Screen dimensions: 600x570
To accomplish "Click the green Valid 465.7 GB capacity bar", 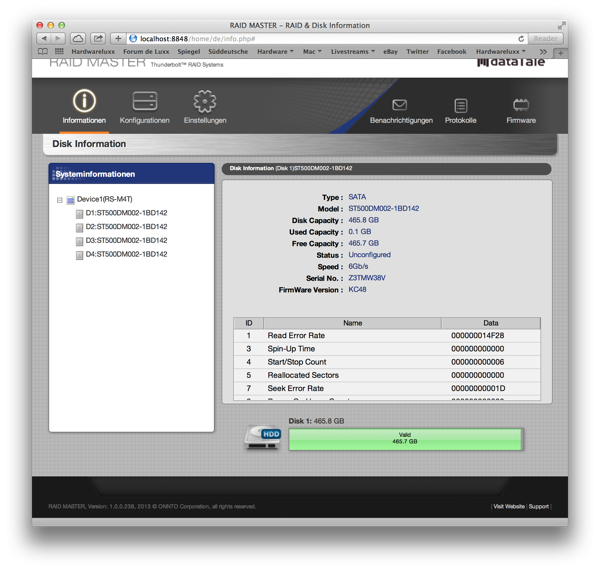I will coord(405,439).
